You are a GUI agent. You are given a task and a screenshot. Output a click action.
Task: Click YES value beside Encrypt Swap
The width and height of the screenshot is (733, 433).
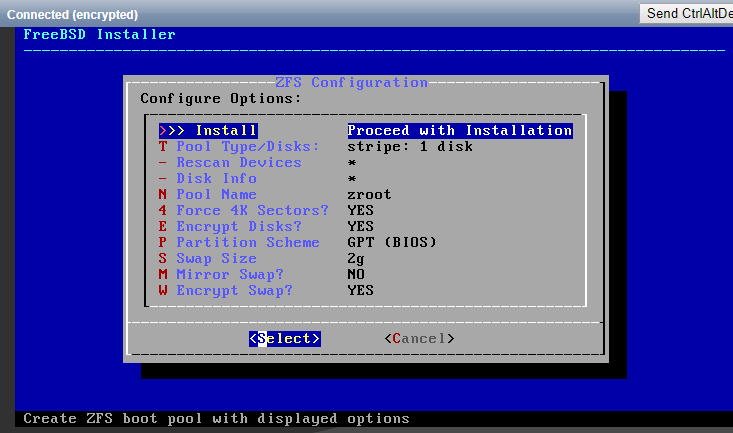point(360,290)
